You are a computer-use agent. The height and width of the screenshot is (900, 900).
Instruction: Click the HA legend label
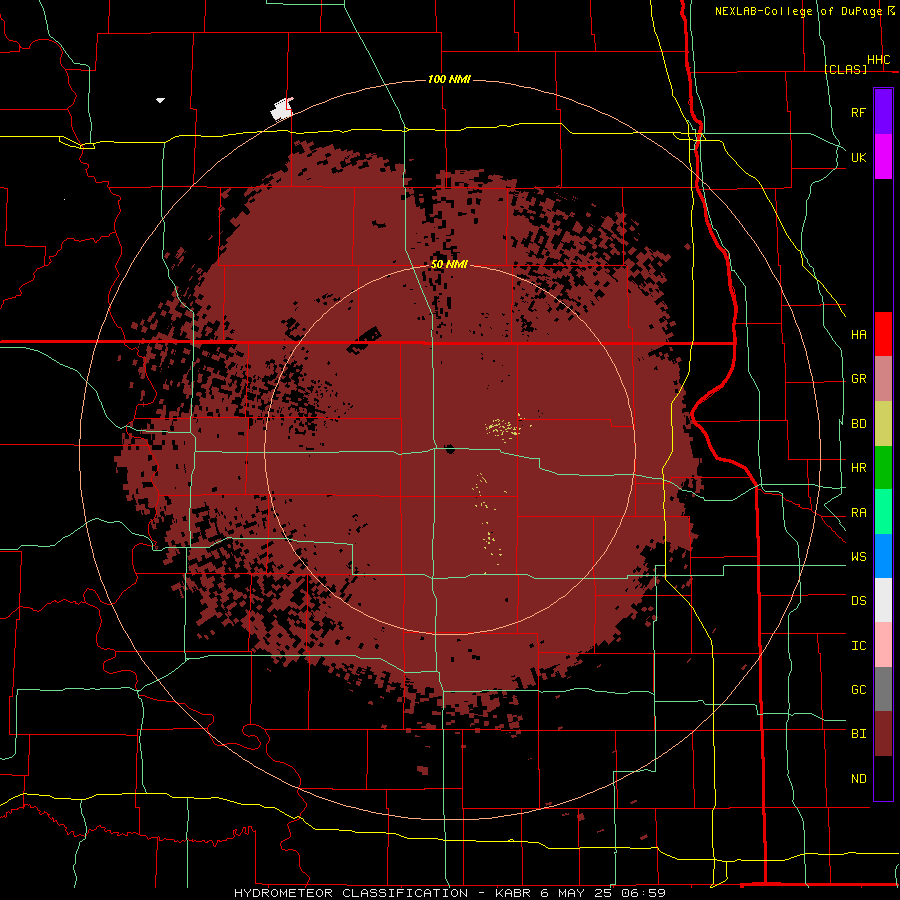coord(858,334)
